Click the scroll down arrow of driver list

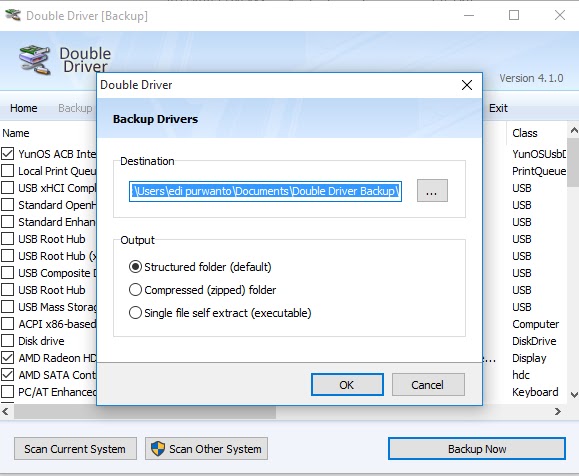[x=573, y=395]
